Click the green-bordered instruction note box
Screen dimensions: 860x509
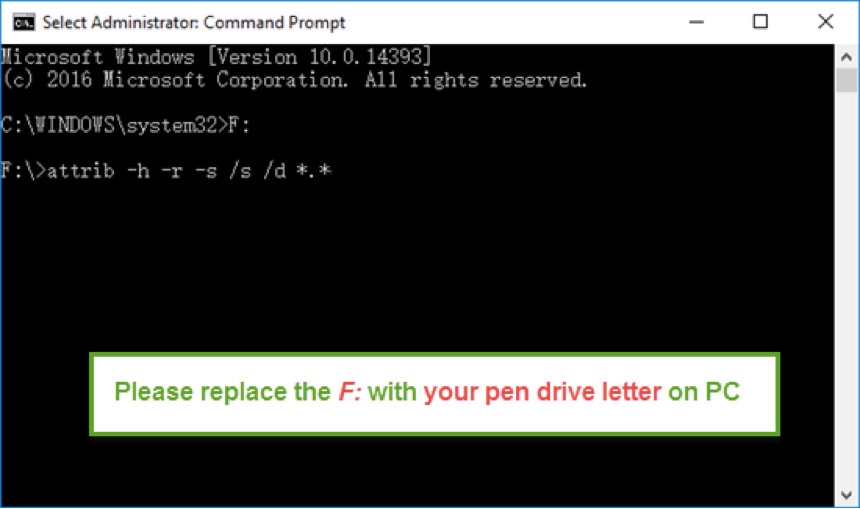[434, 394]
